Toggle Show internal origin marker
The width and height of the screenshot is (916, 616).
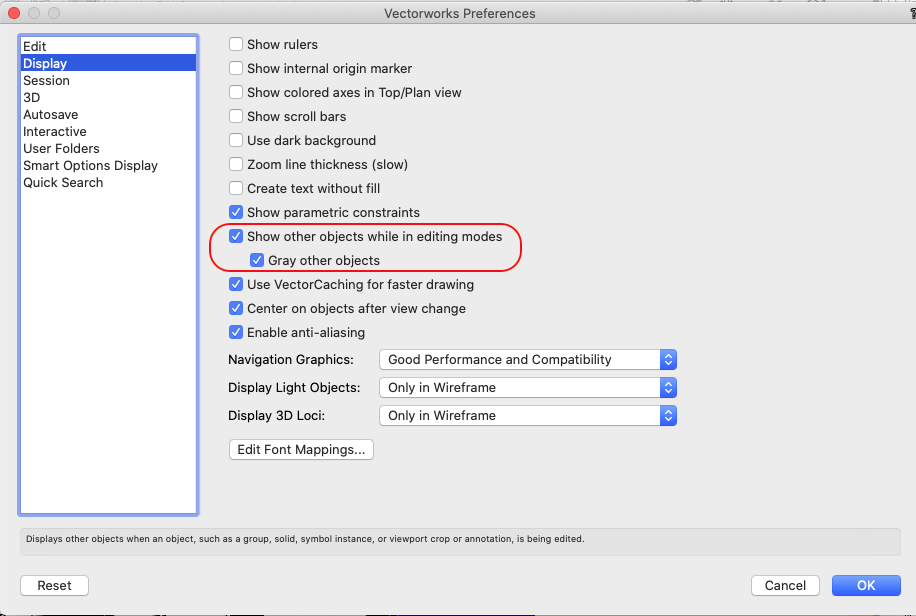pyautogui.click(x=237, y=68)
